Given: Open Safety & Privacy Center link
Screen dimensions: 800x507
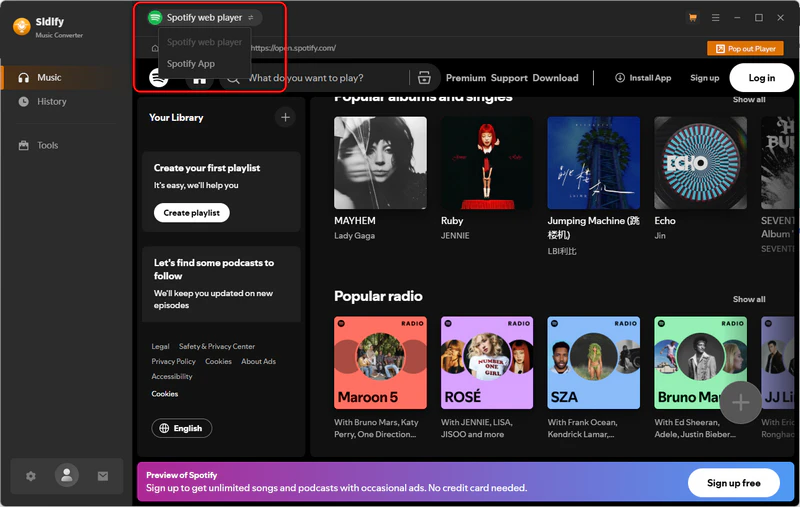Looking at the screenshot, I should pos(217,346).
